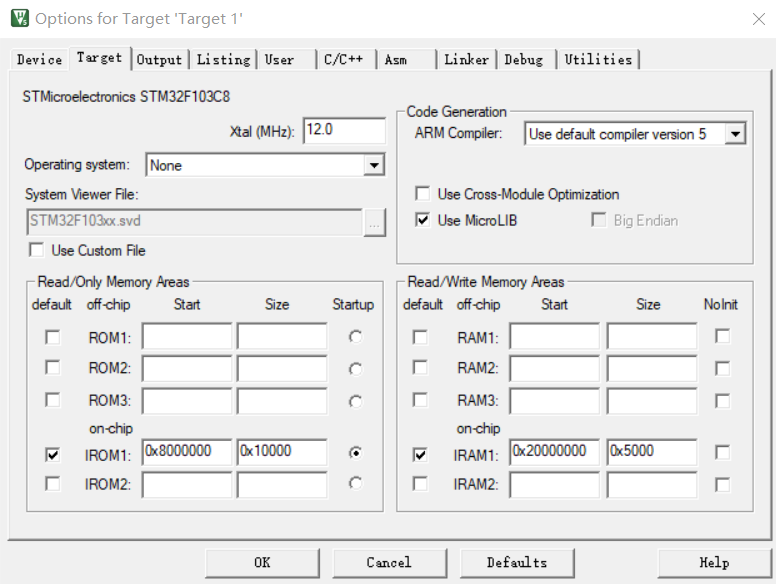This screenshot has width=776, height=584.
Task: Check the ROM2 default checkbox
Action: tap(52, 368)
